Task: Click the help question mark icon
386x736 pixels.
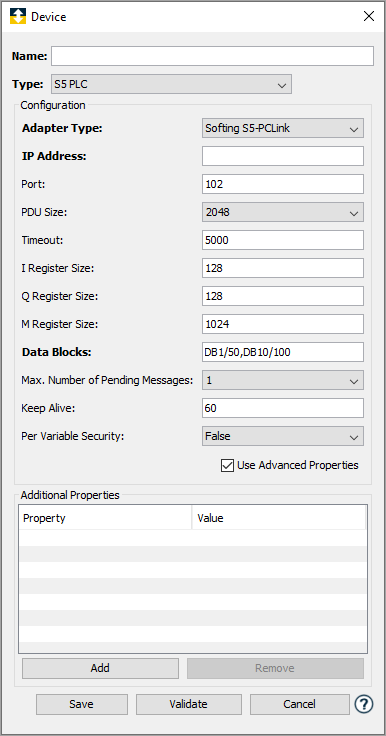Action: pyautogui.click(x=364, y=704)
